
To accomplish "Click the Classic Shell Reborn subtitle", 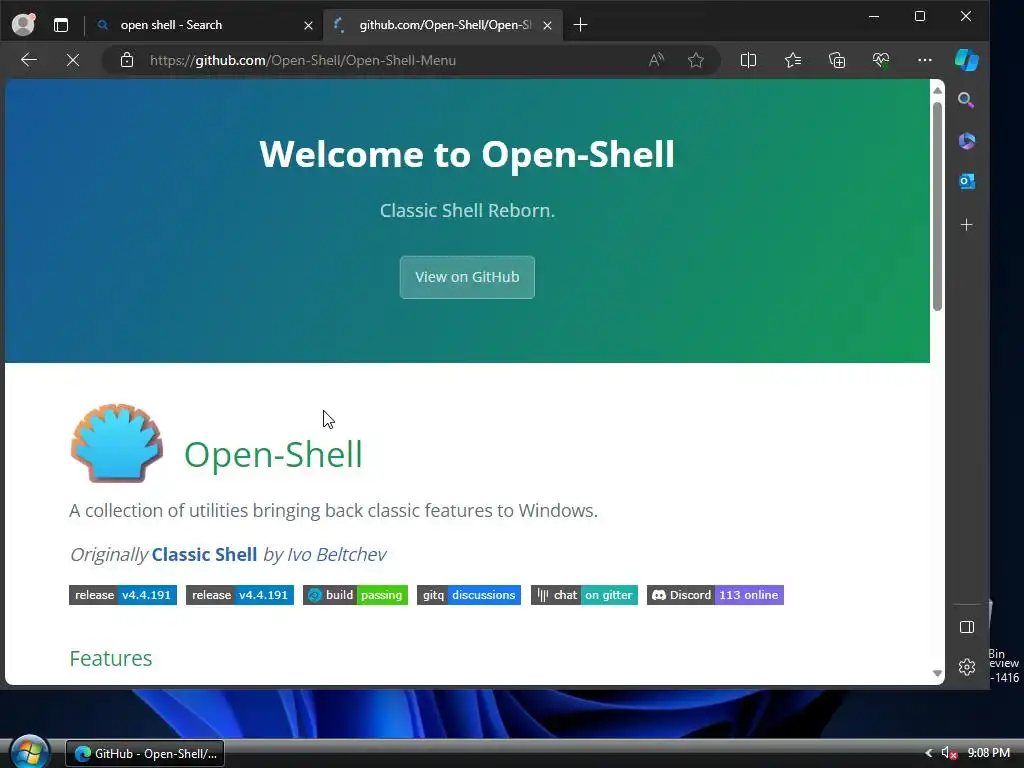I will click(x=468, y=210).
